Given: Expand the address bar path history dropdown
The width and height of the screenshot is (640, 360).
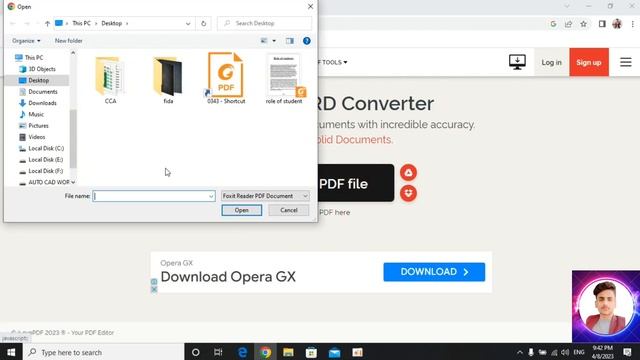Looking at the screenshot, I should pos(188,24).
